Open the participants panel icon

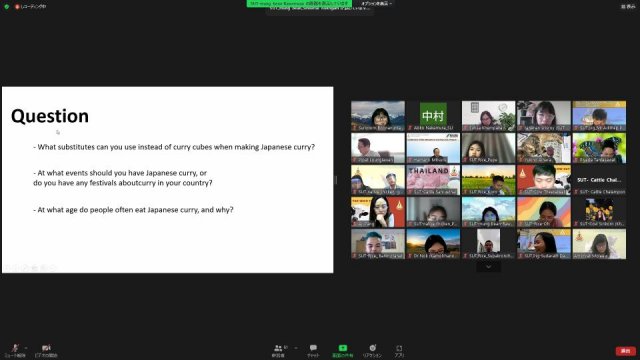click(x=279, y=350)
